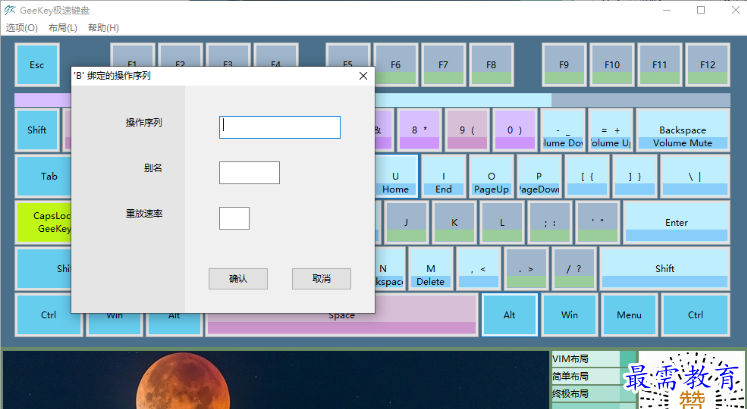Click the 9 ( key

[x=467, y=130]
